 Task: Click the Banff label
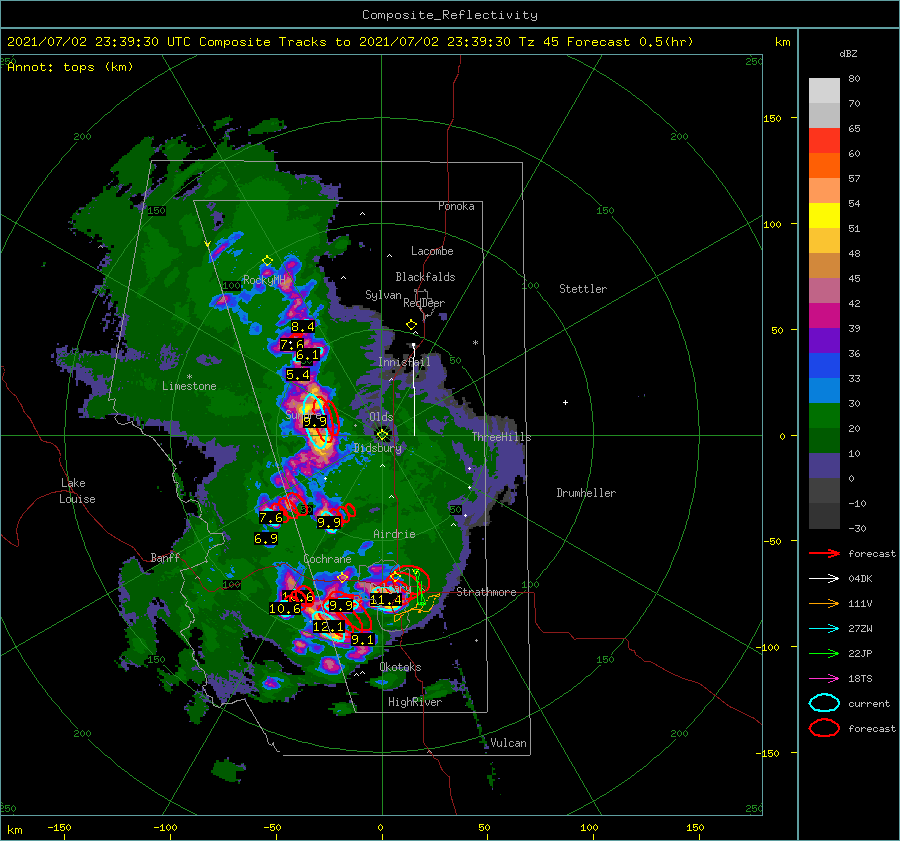pos(165,557)
